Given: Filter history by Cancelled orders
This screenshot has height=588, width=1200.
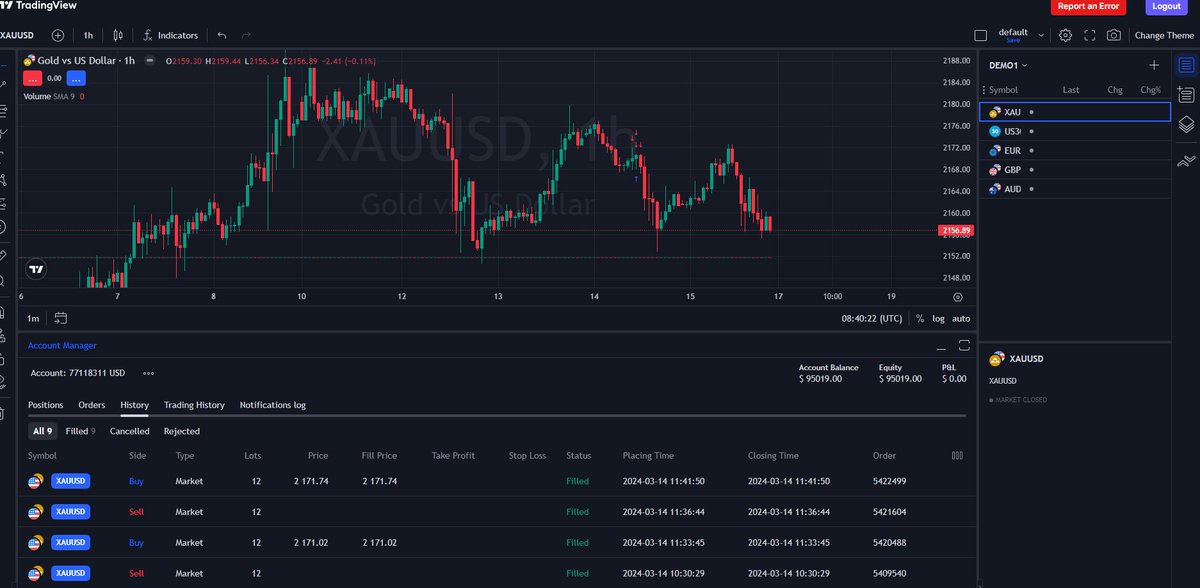Looking at the screenshot, I should pos(129,431).
